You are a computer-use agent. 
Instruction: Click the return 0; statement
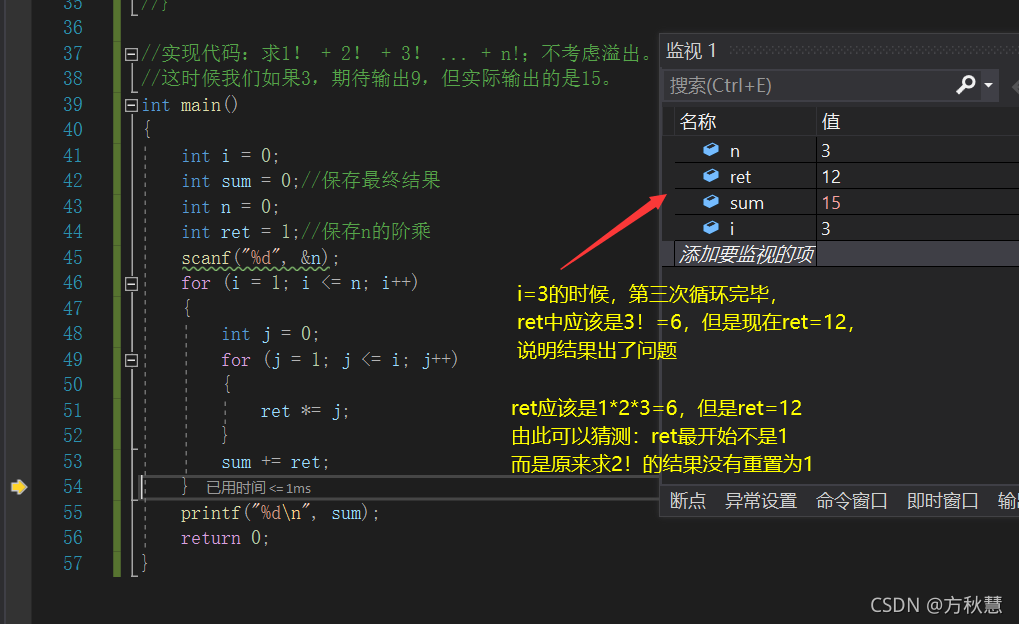[225, 538]
